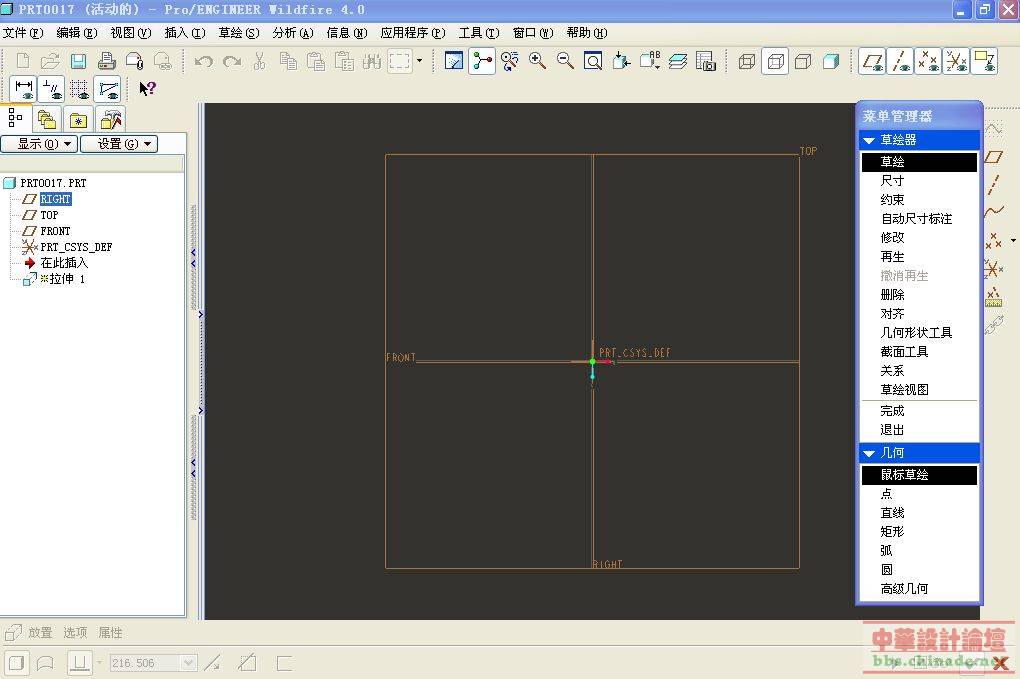1020x679 pixels.
Task: Open the 显示 dropdown button
Action: [x=39, y=144]
